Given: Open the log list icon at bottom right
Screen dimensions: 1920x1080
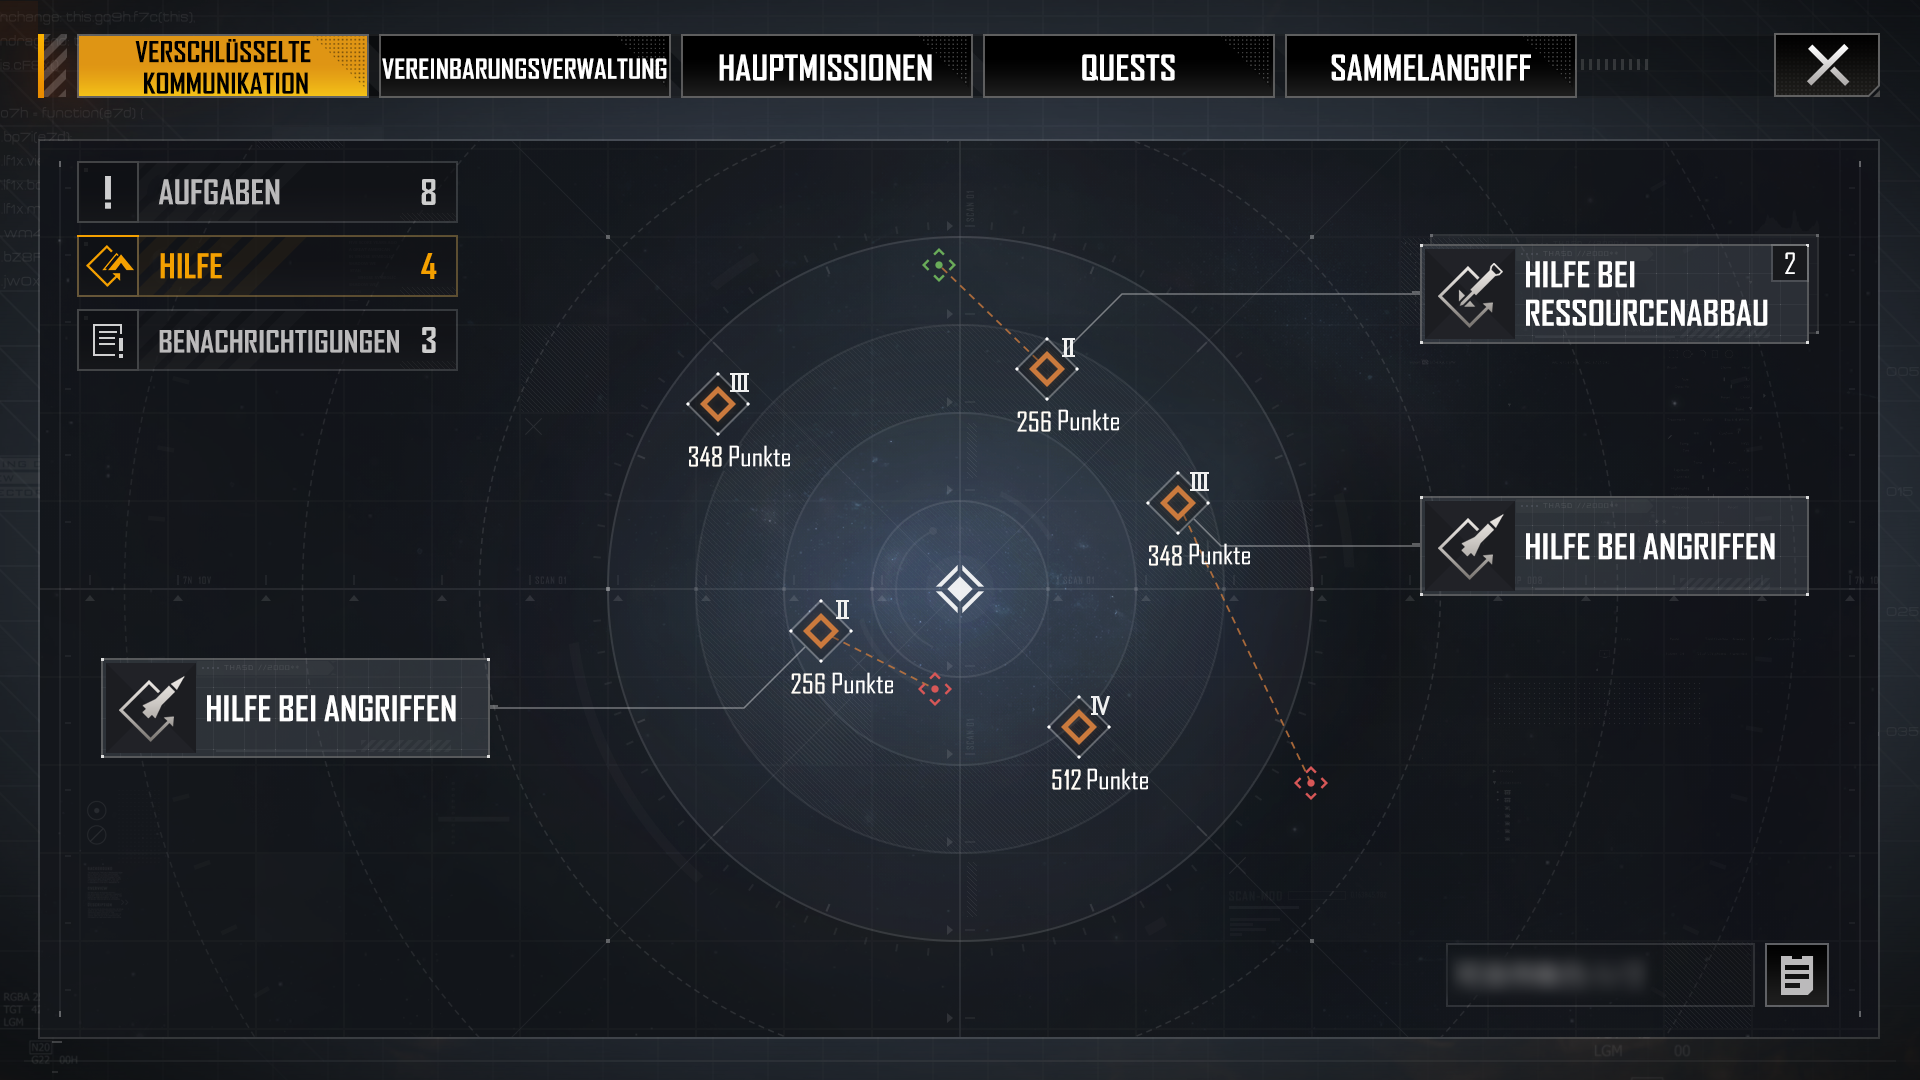Looking at the screenshot, I should click(x=1797, y=975).
